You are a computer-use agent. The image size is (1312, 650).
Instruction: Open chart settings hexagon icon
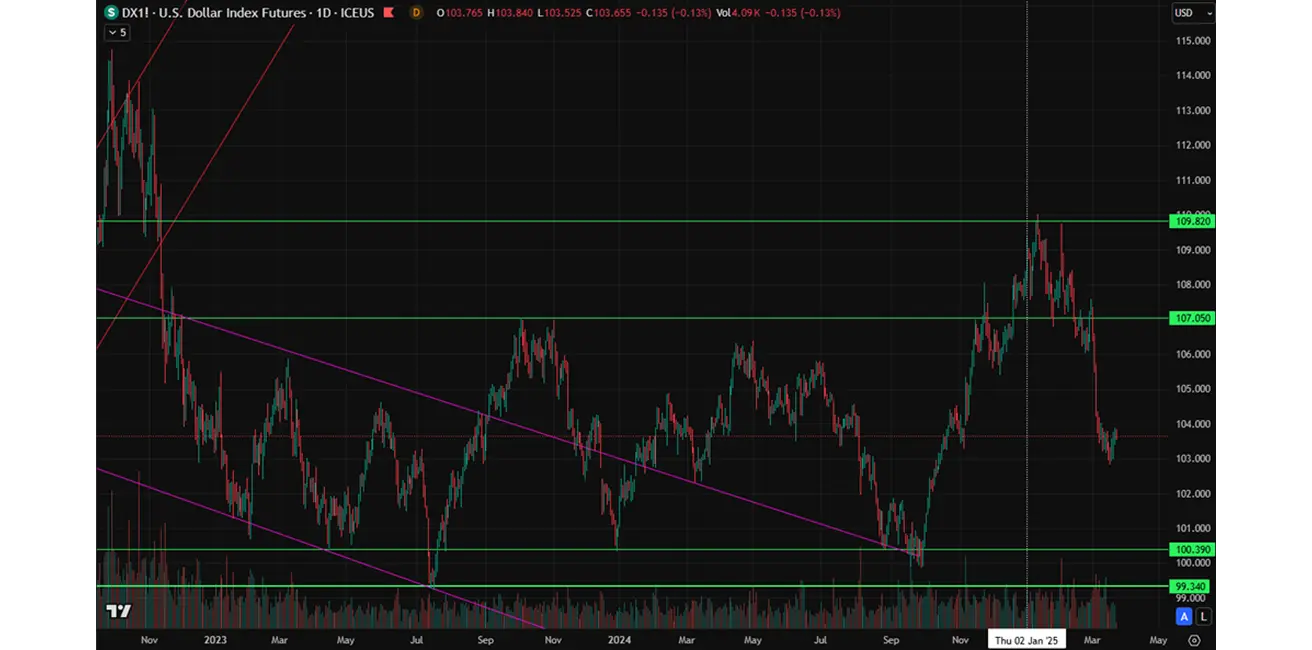pyautogui.click(x=1194, y=639)
